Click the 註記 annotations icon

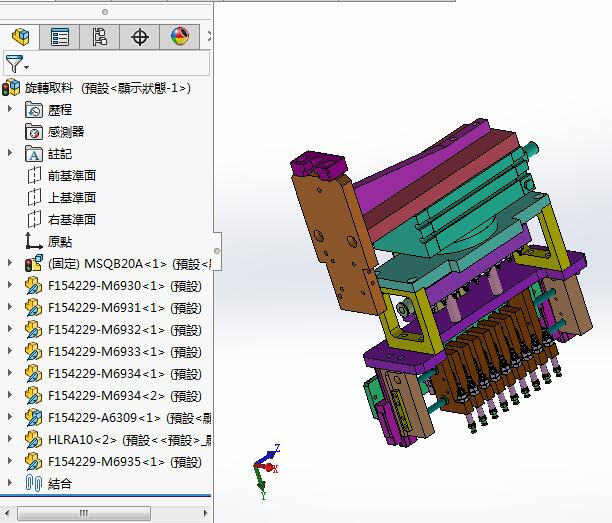coord(34,154)
